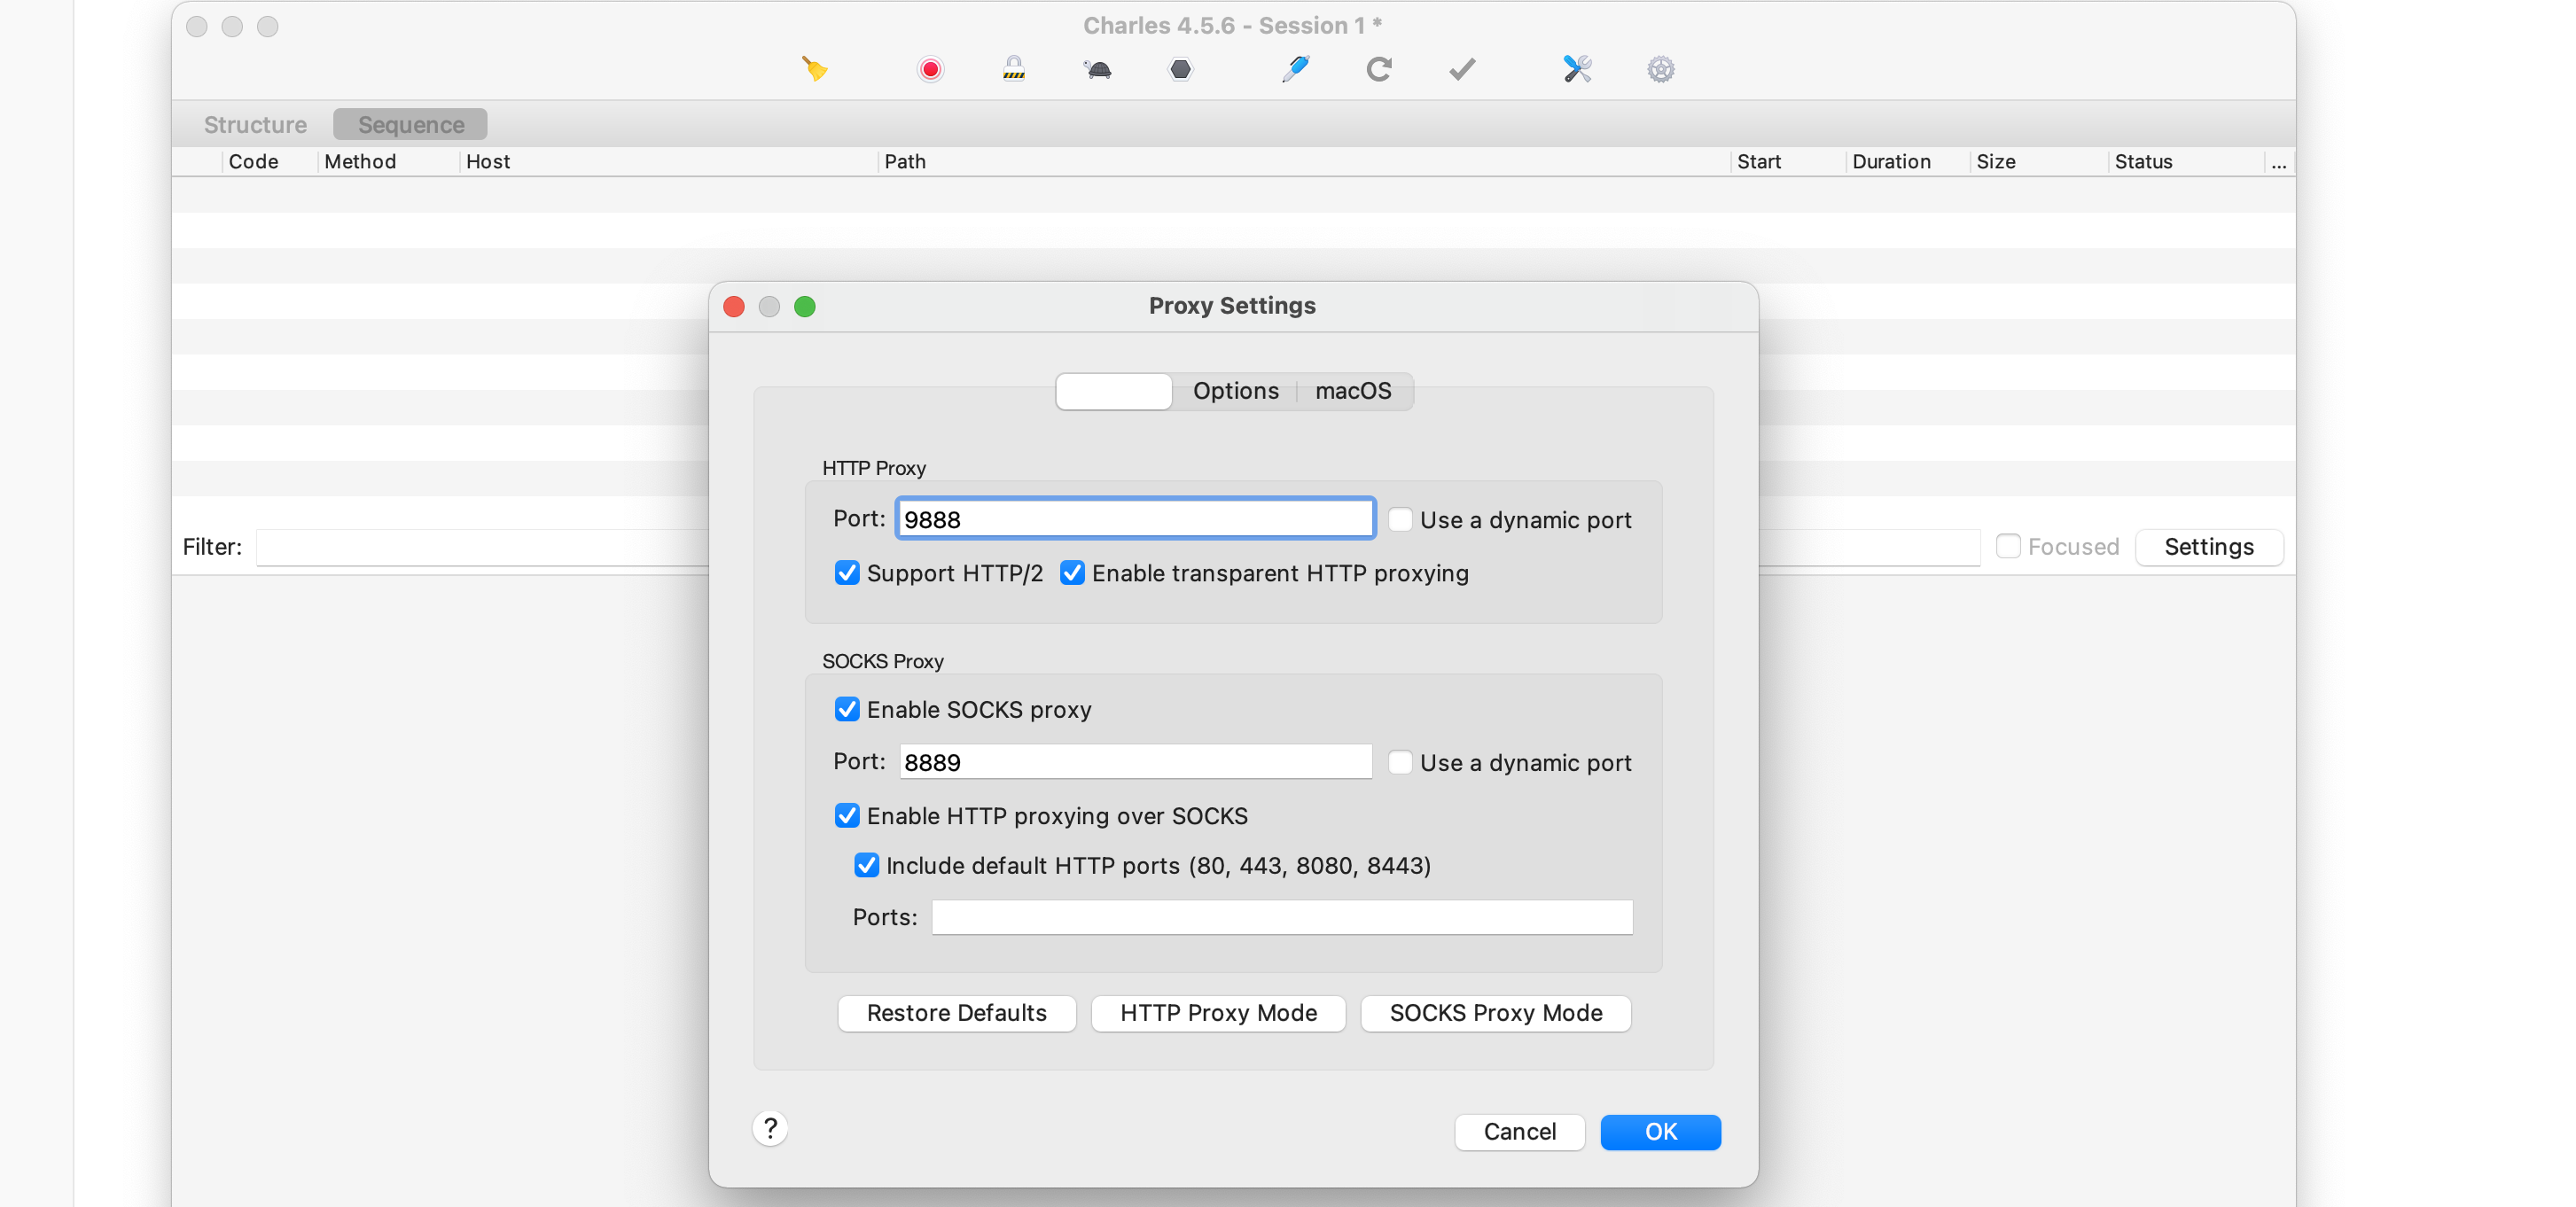Click the Validate checkmark icon

coord(1462,69)
